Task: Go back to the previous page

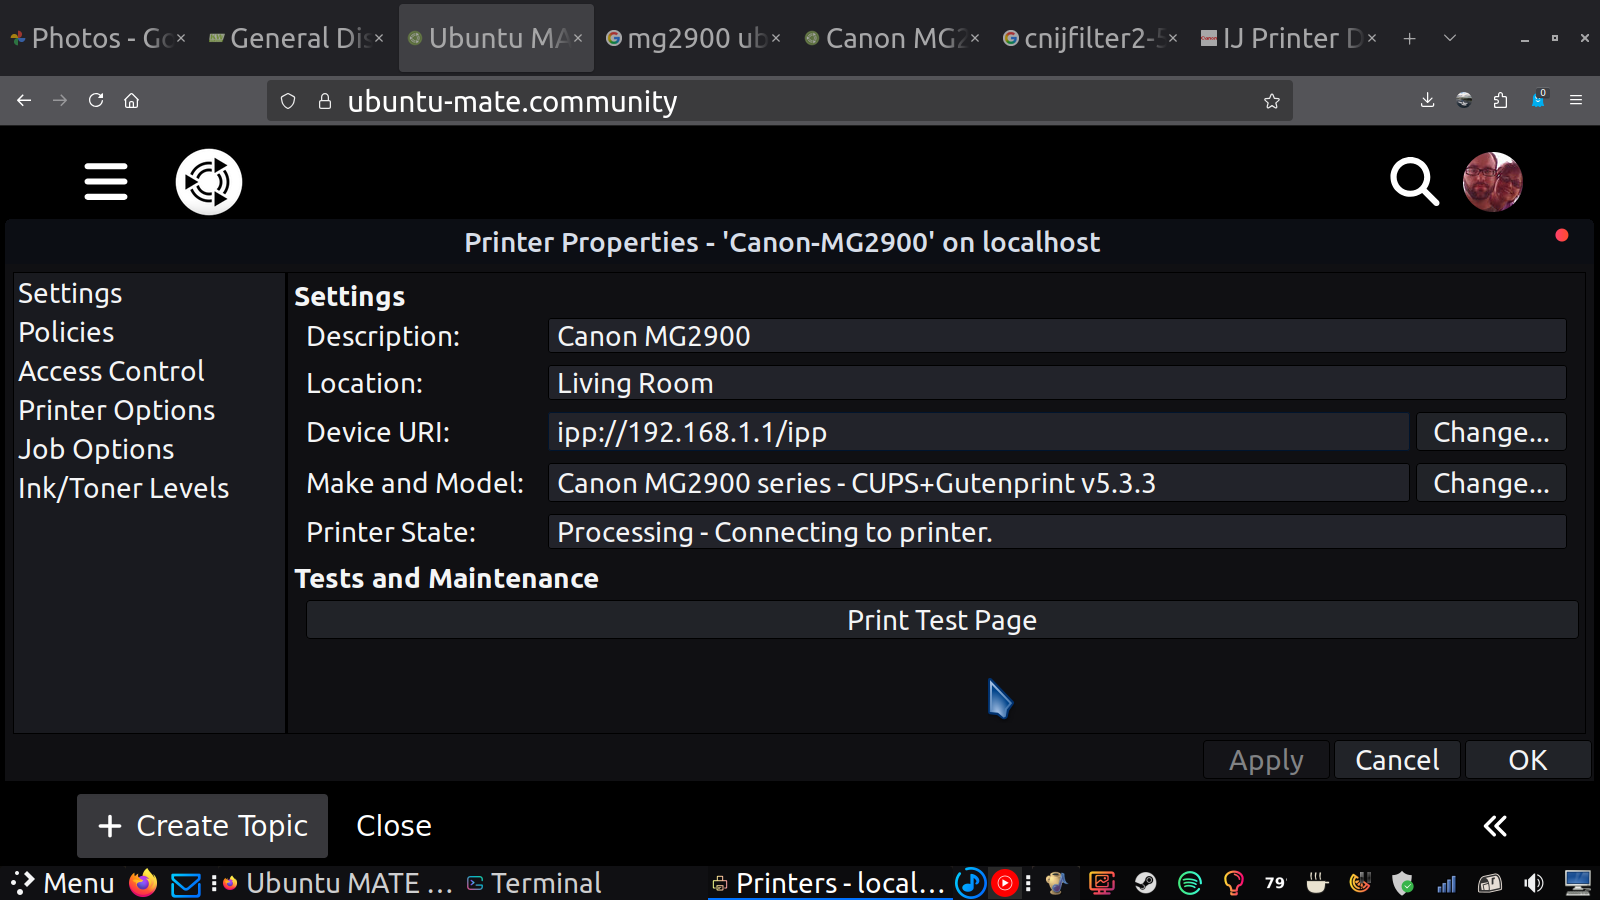Action: (x=24, y=100)
